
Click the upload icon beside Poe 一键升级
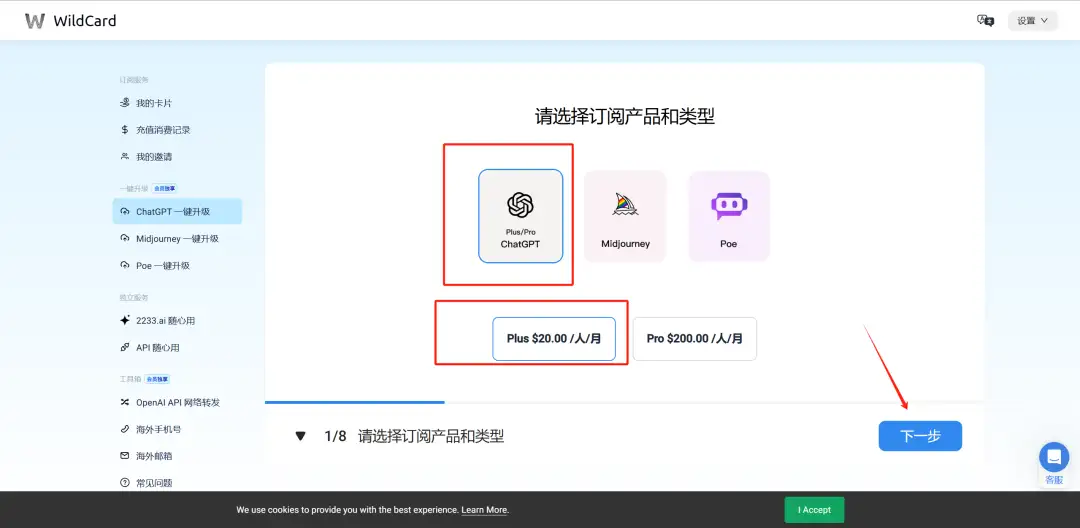(125, 265)
